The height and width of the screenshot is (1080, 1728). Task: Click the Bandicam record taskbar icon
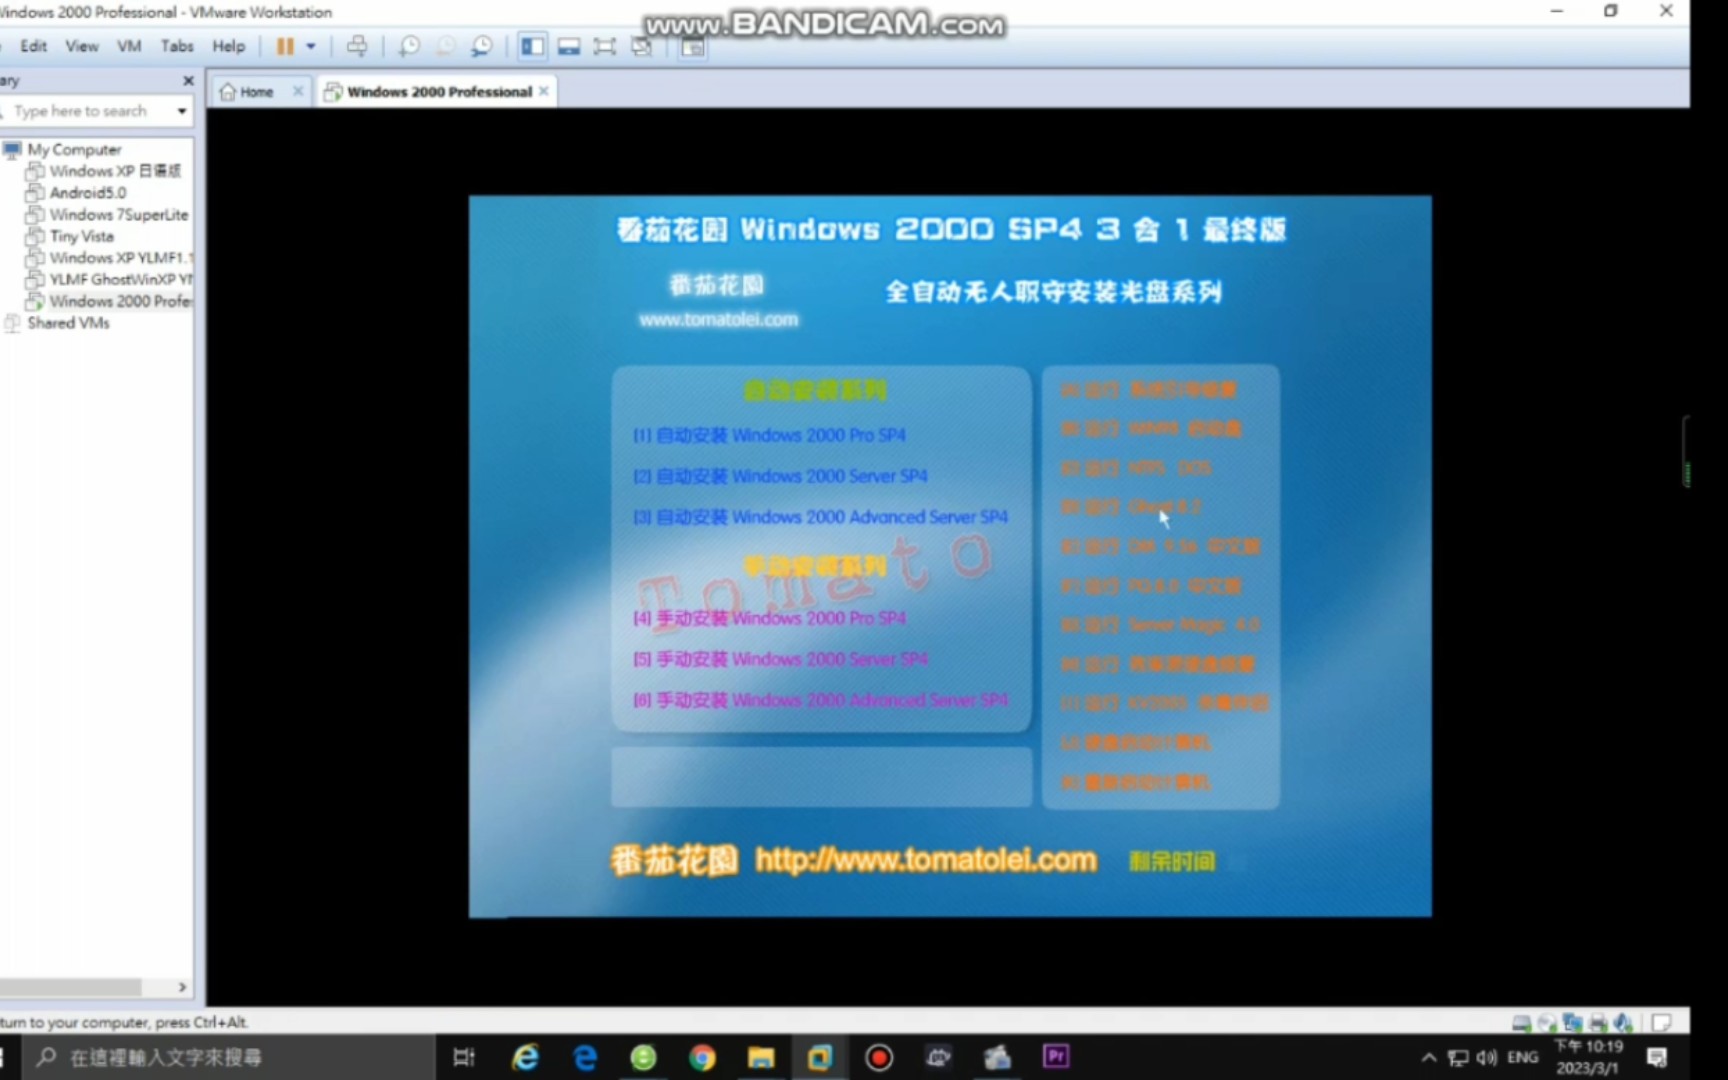pos(879,1057)
